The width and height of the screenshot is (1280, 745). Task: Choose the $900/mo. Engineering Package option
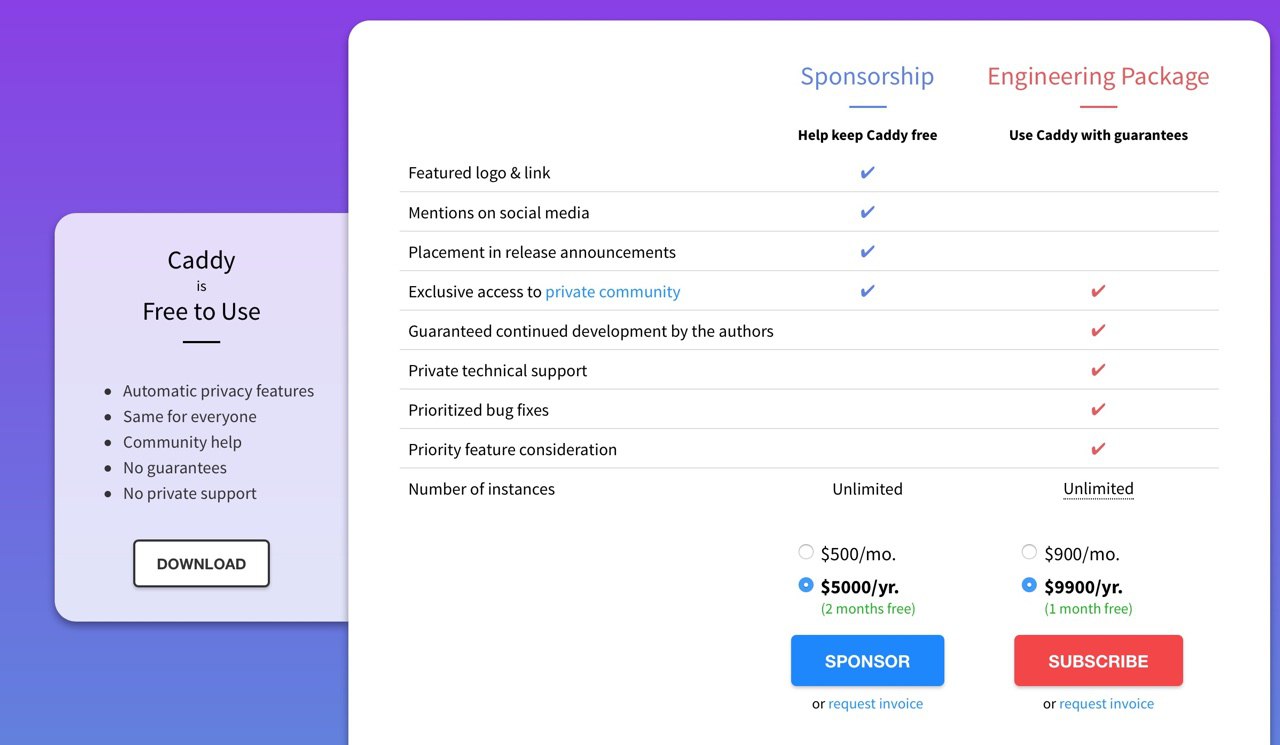pos(1029,552)
